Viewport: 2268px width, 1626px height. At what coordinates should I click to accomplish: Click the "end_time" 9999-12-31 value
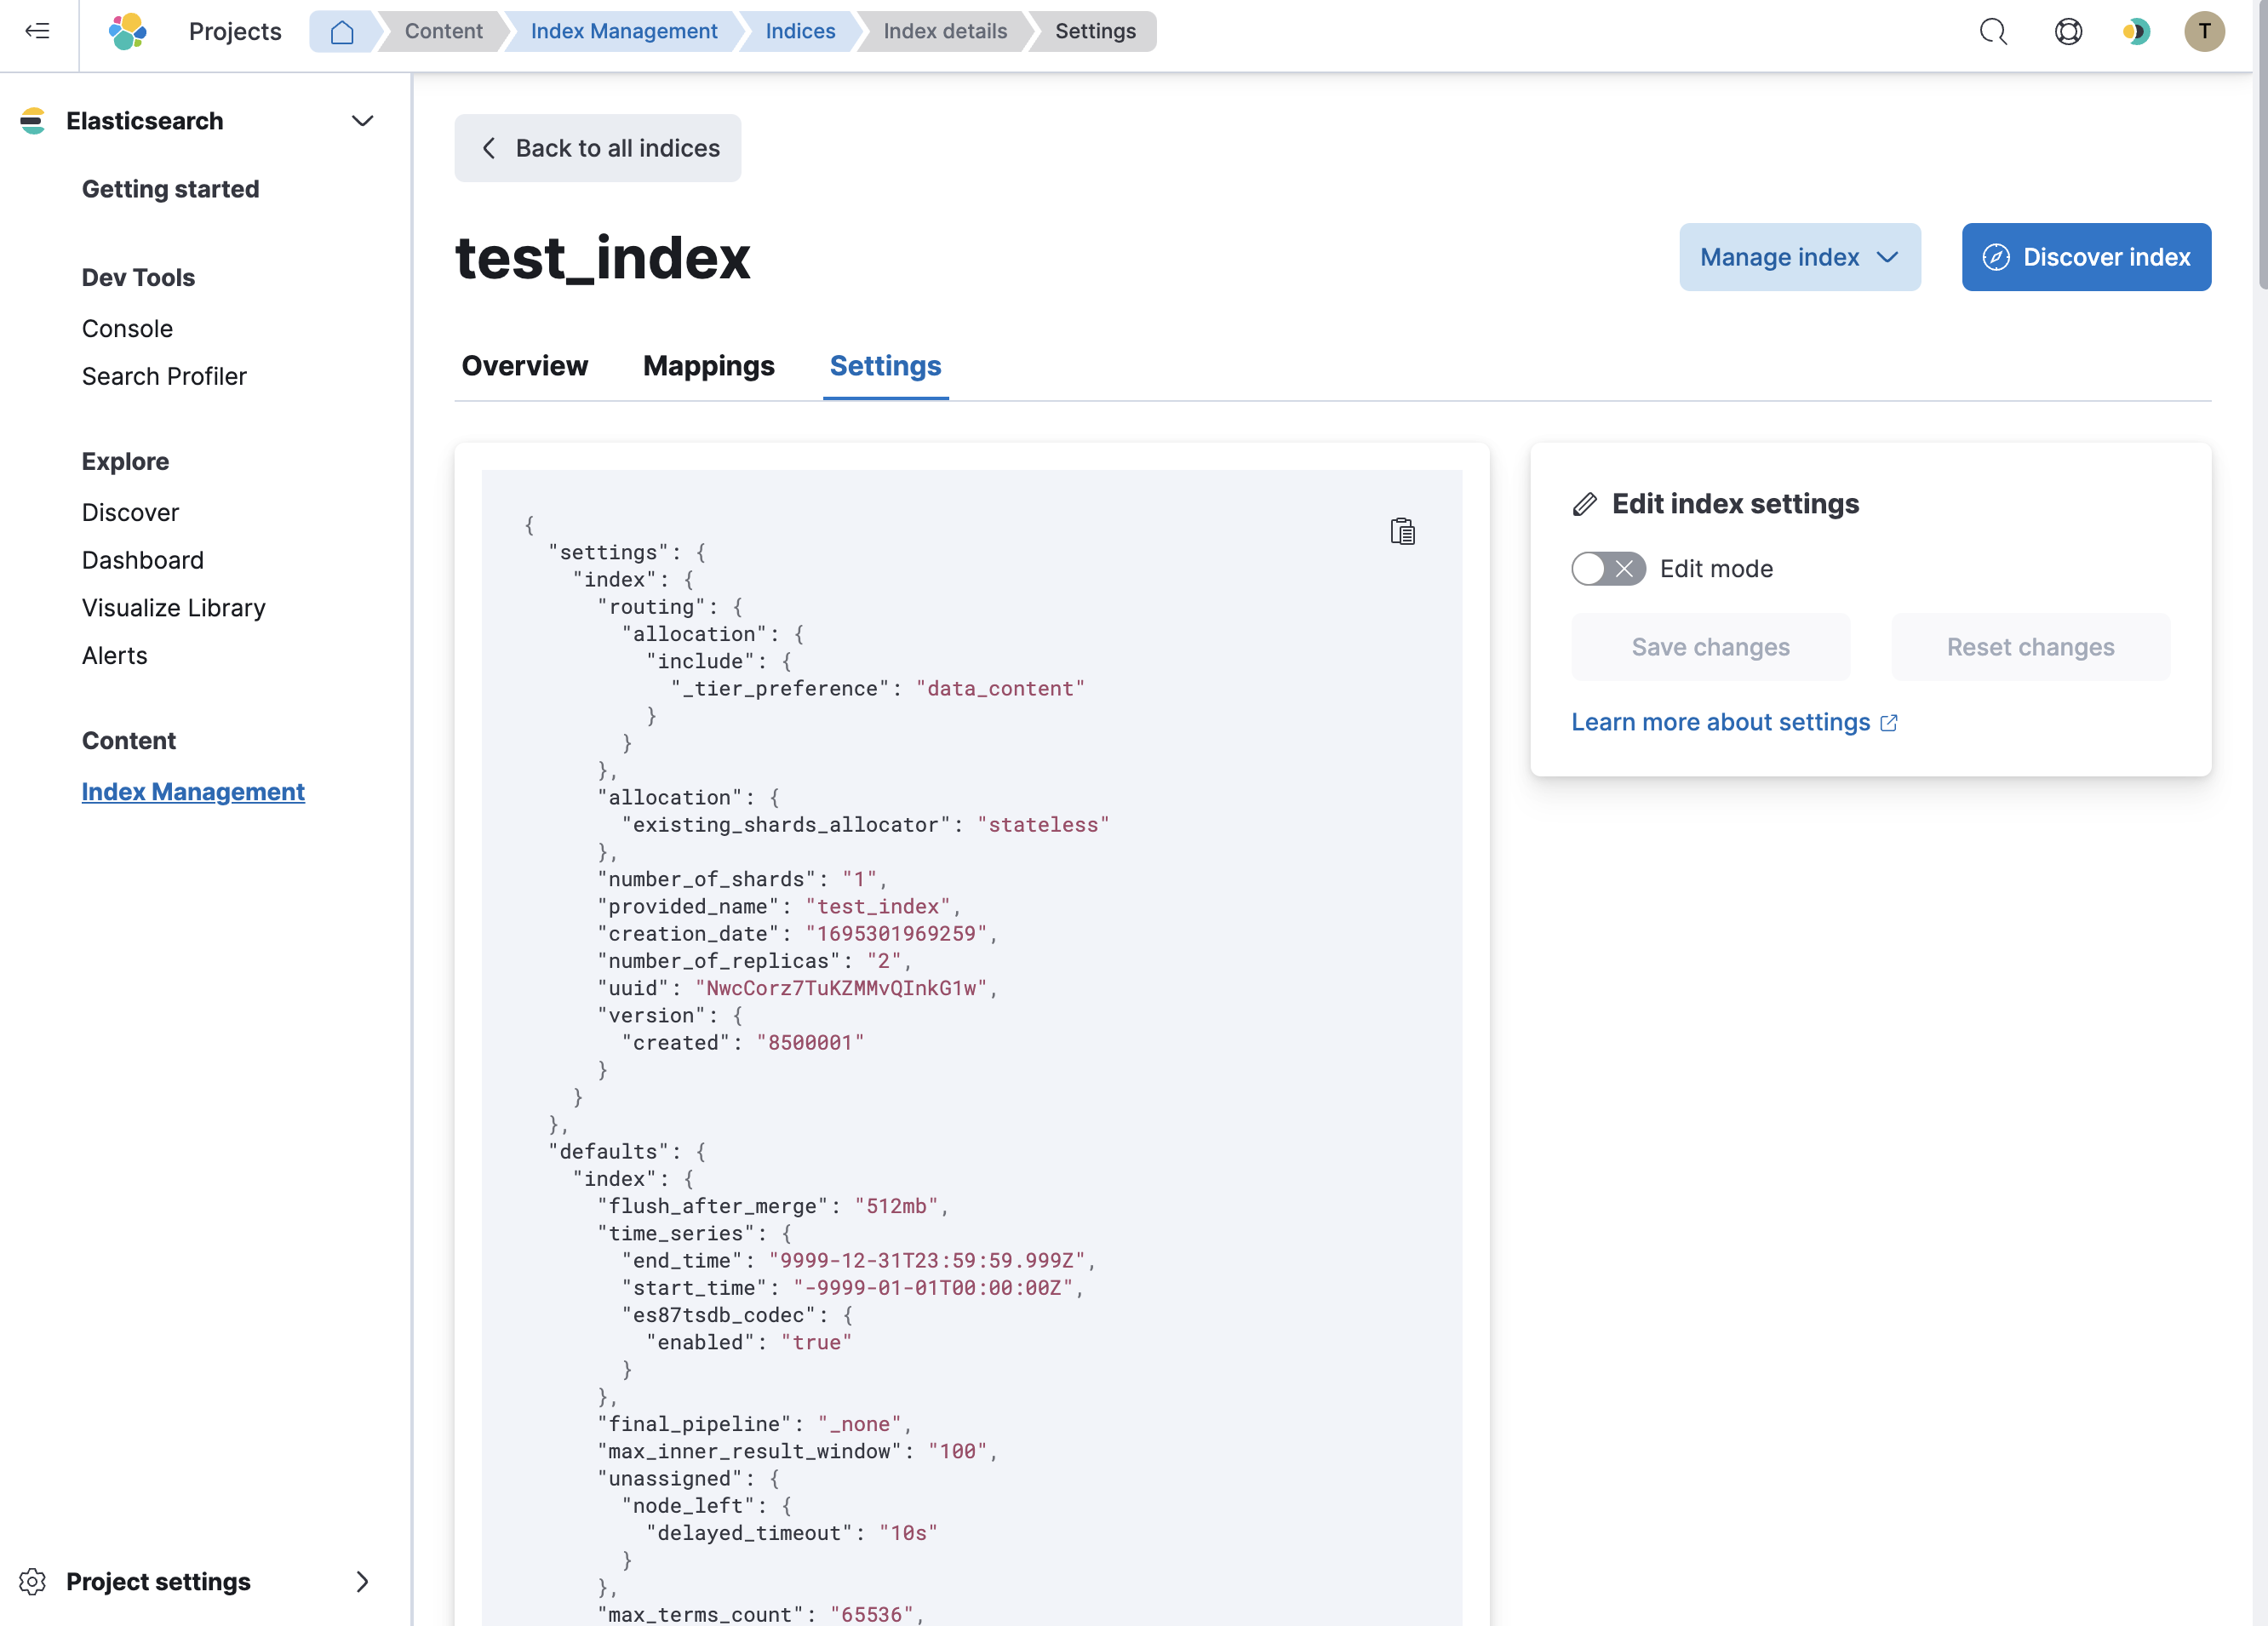927,1261
